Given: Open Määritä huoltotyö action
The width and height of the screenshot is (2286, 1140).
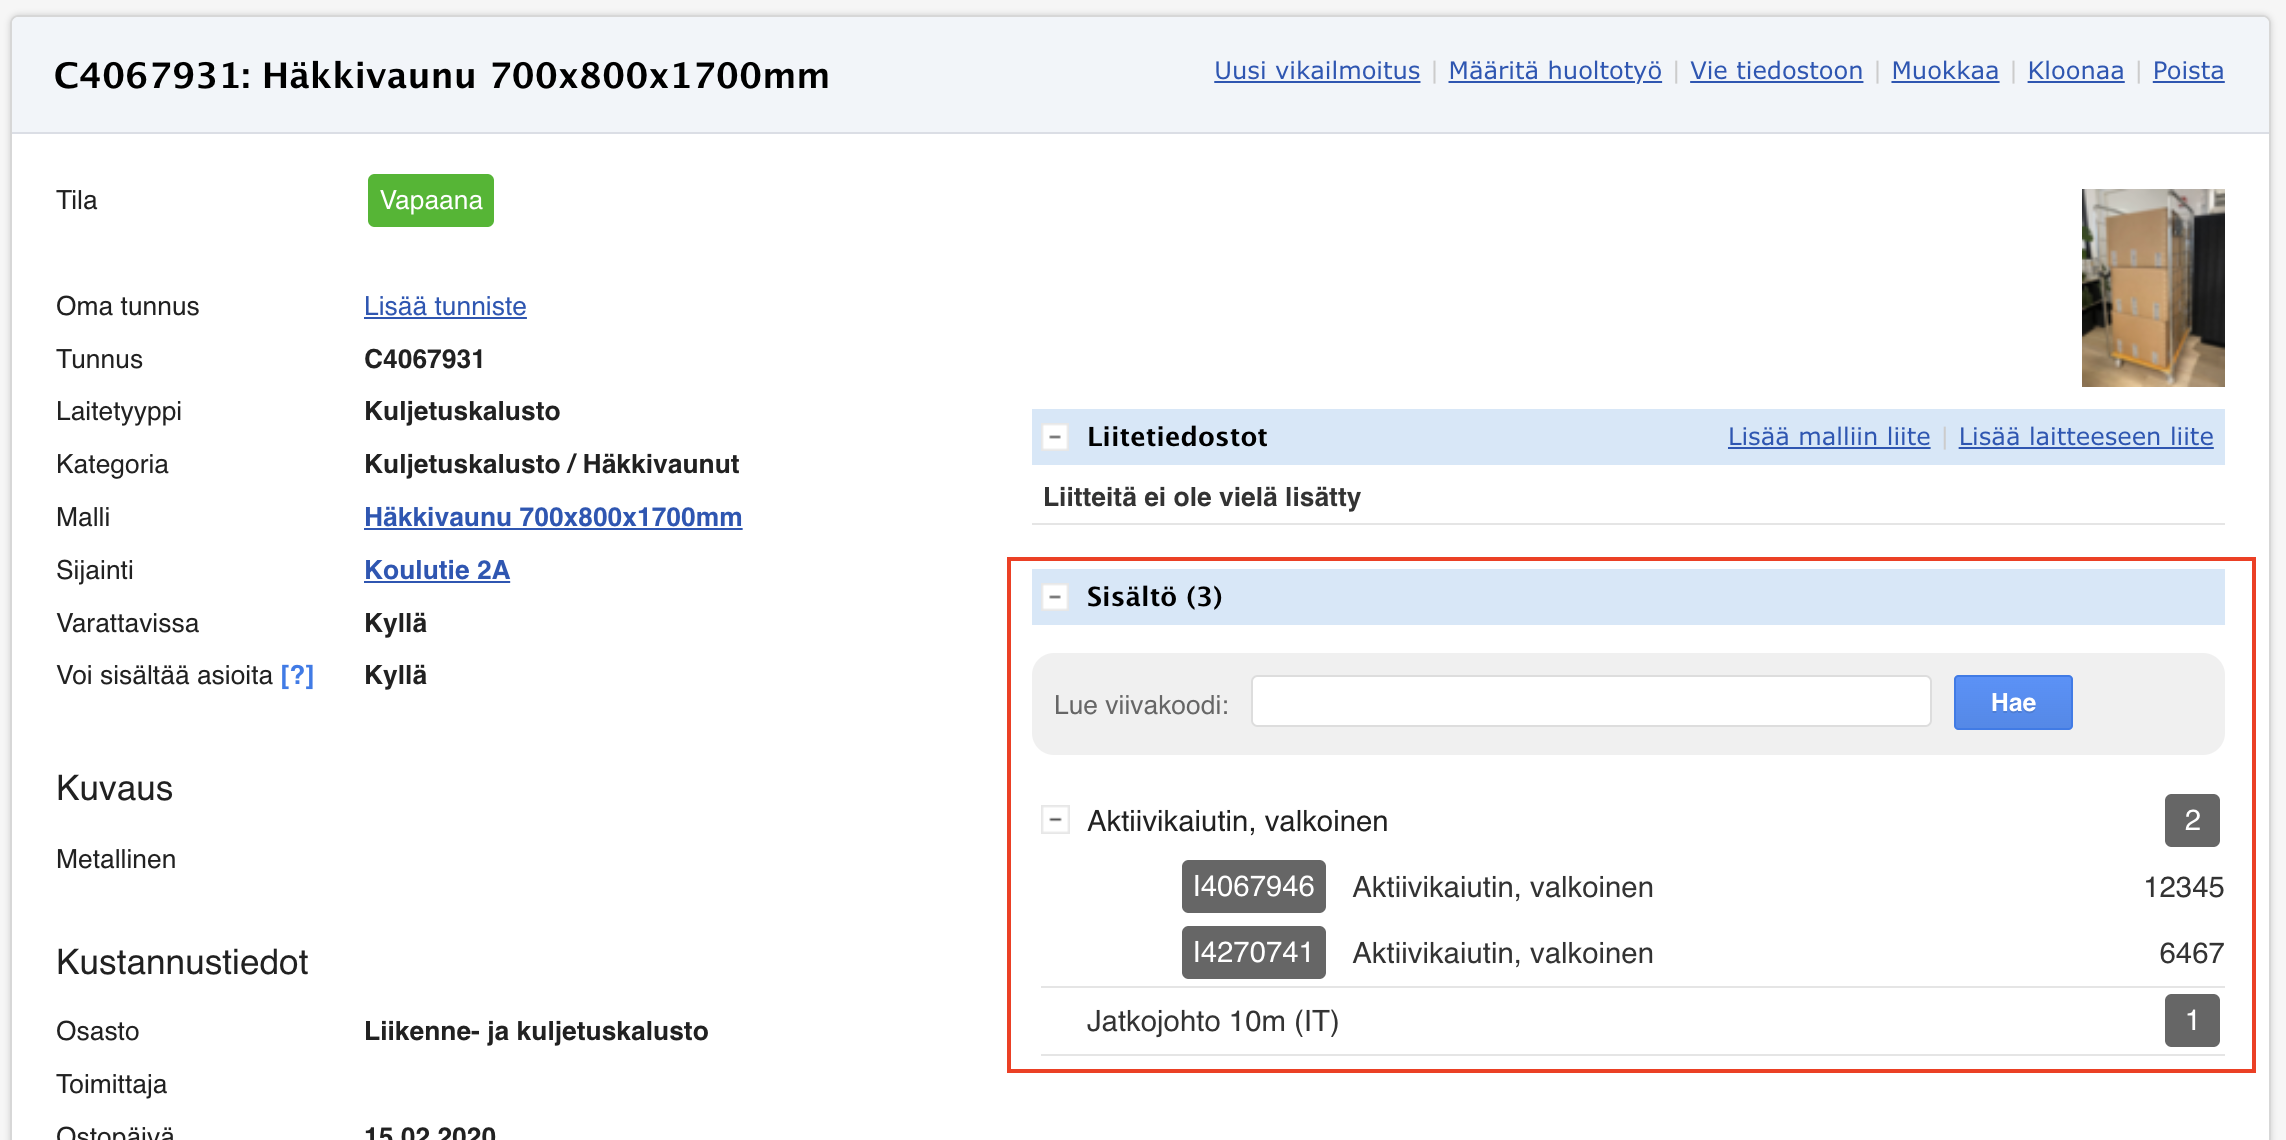Looking at the screenshot, I should tap(1554, 71).
